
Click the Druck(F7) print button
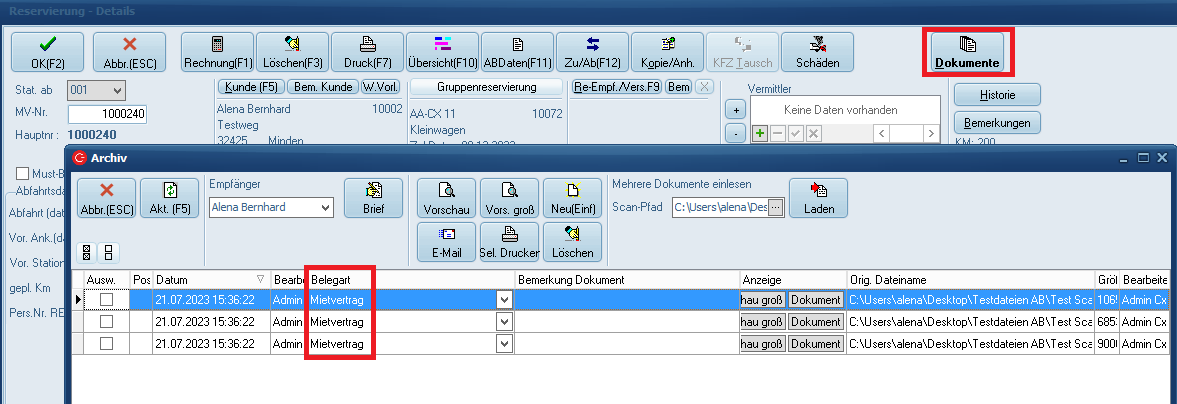coord(367,52)
